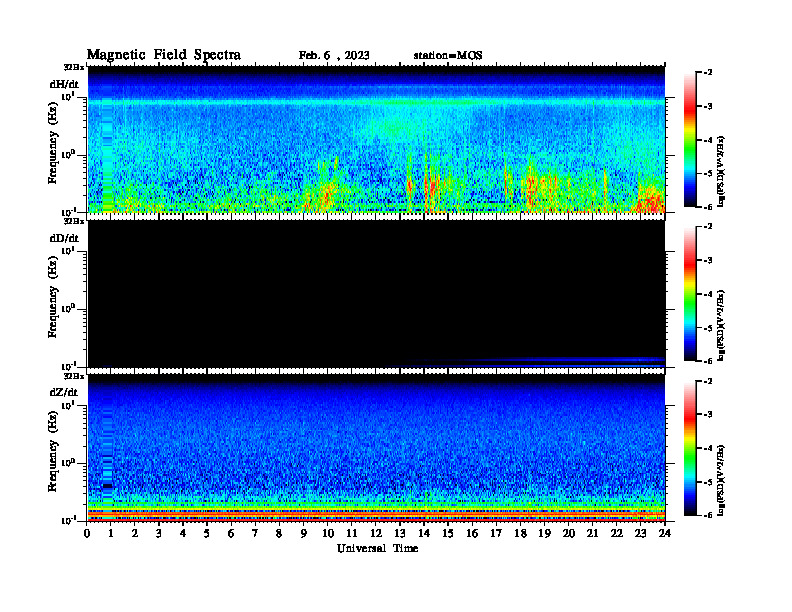Click the dZ/dt spectrogram panel
Image resolution: width=792 pixels, height=612 pixels.
click(376, 448)
